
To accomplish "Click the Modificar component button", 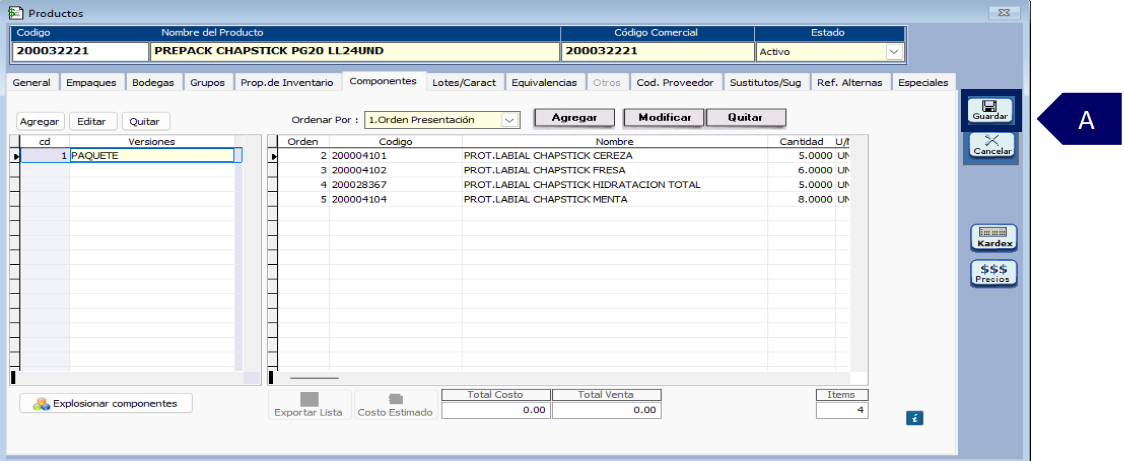I will click(665, 118).
